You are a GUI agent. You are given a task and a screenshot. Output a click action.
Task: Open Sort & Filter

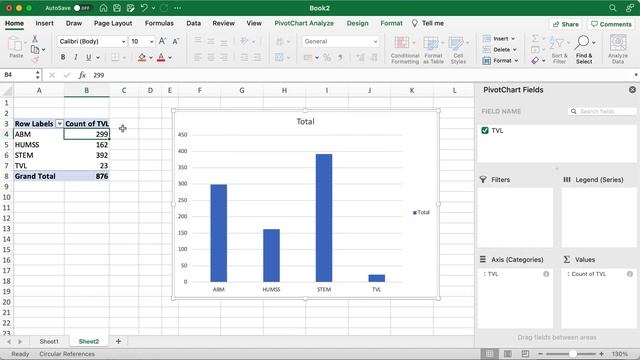[x=559, y=50]
